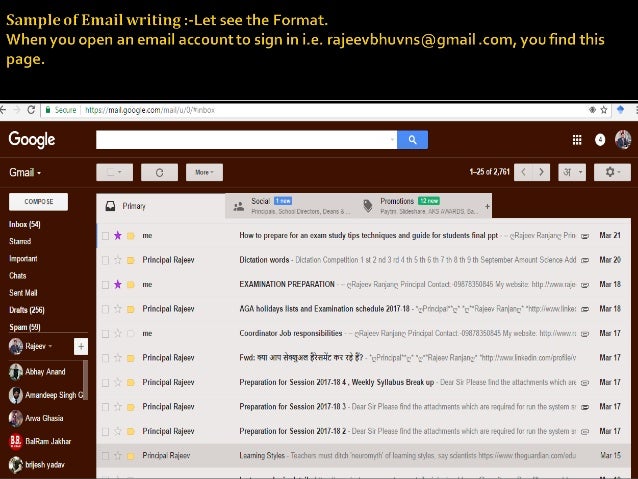638x479 pixels.
Task: Toggle importance marker on Dictation words email
Action: [131, 260]
